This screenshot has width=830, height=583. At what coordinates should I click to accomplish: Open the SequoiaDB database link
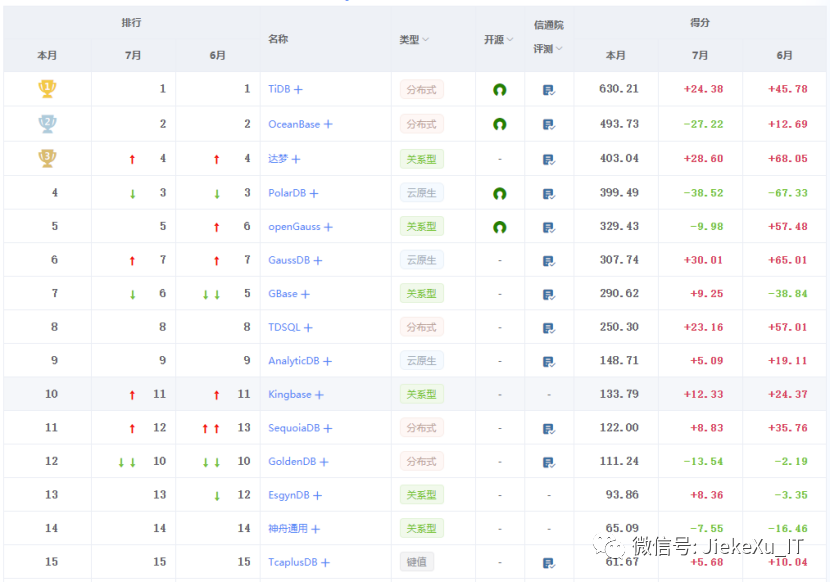tap(294, 428)
